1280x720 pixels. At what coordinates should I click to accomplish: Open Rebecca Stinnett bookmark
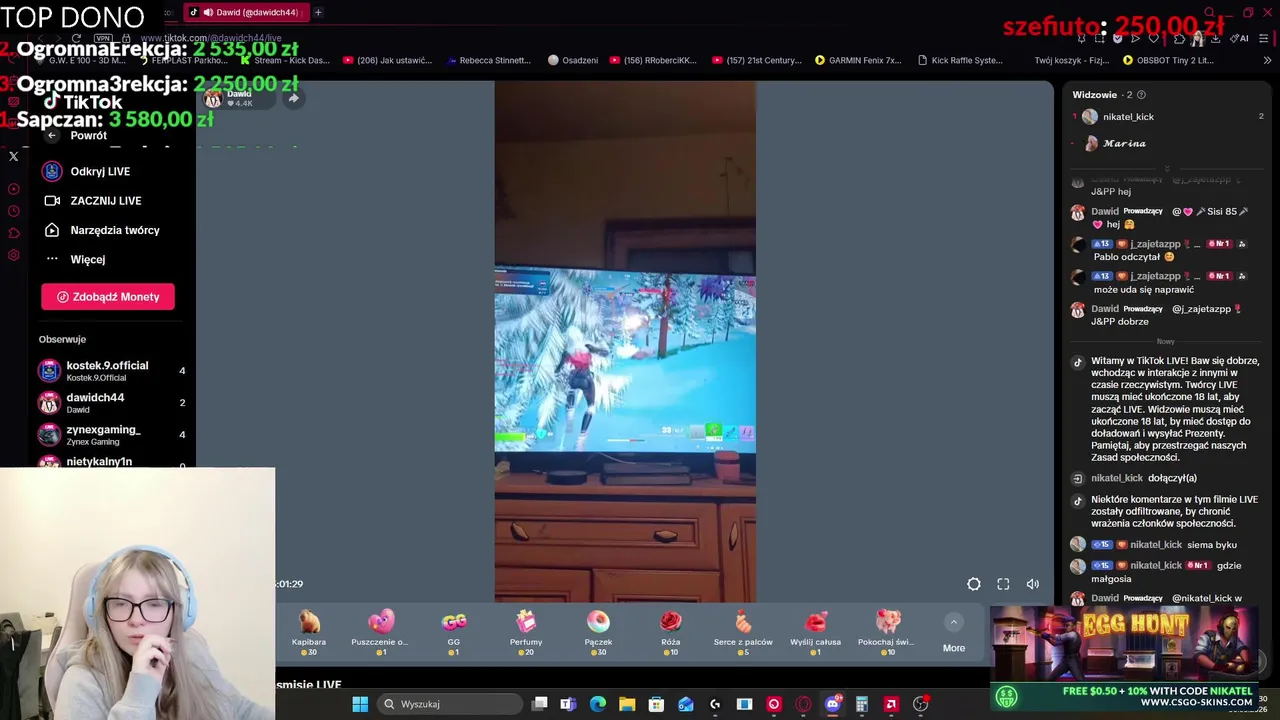pyautogui.click(x=488, y=60)
